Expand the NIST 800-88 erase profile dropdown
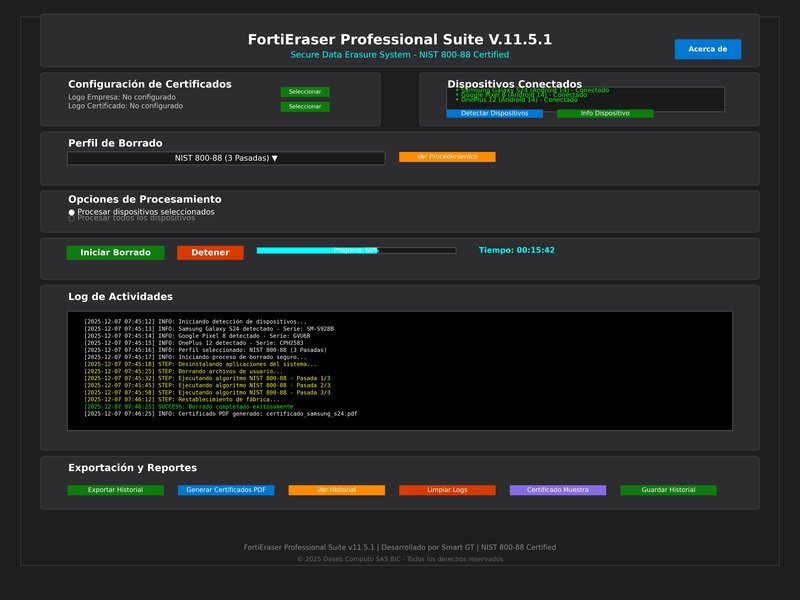Screen dimensions: 800x600 [226, 158]
